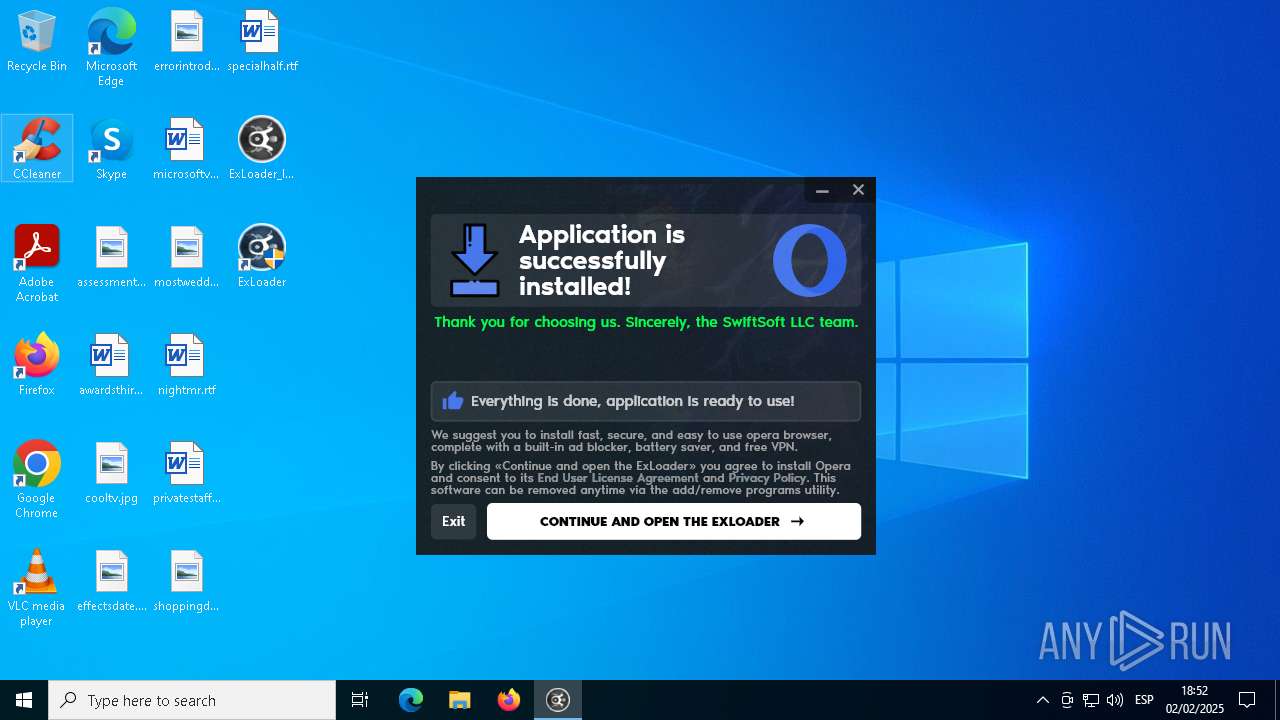1280x720 pixels.
Task: Select the Skype desktop shortcut
Action: (x=111, y=148)
